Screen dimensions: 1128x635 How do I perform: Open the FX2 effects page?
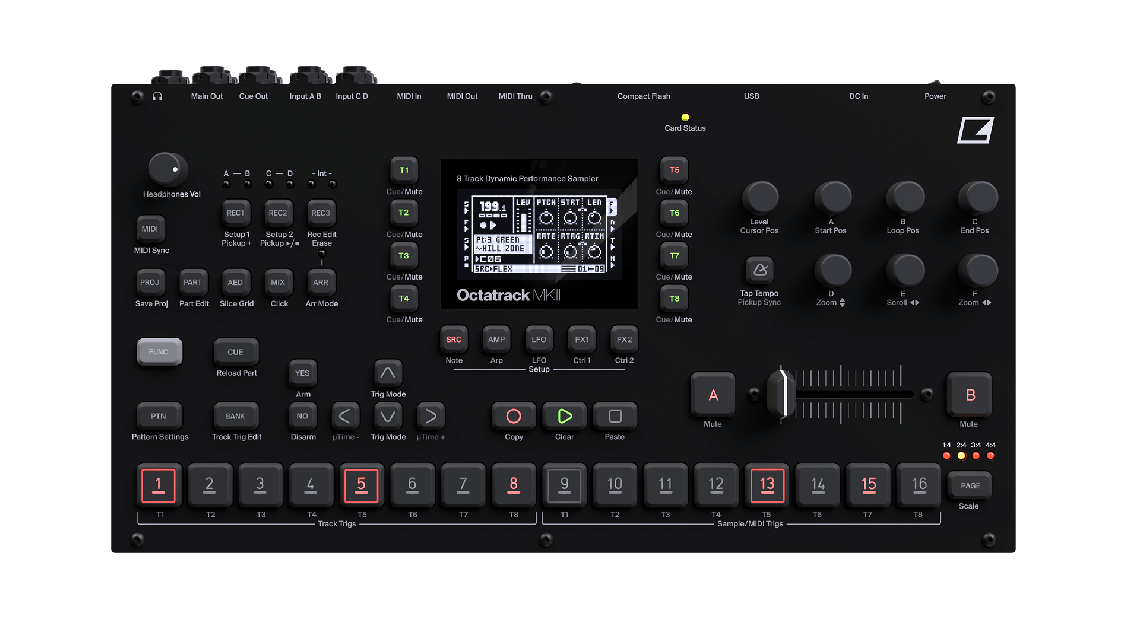coord(624,339)
